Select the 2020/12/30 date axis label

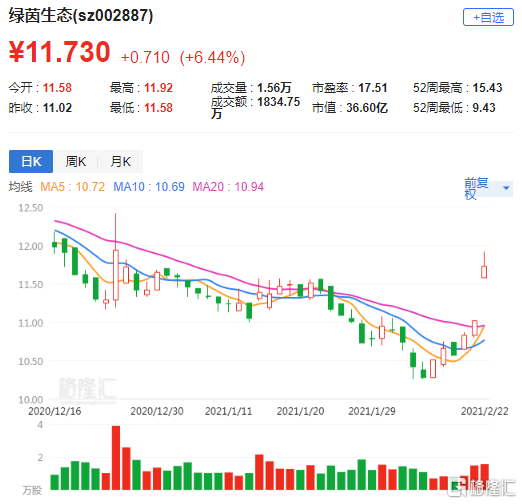pyautogui.click(x=157, y=411)
